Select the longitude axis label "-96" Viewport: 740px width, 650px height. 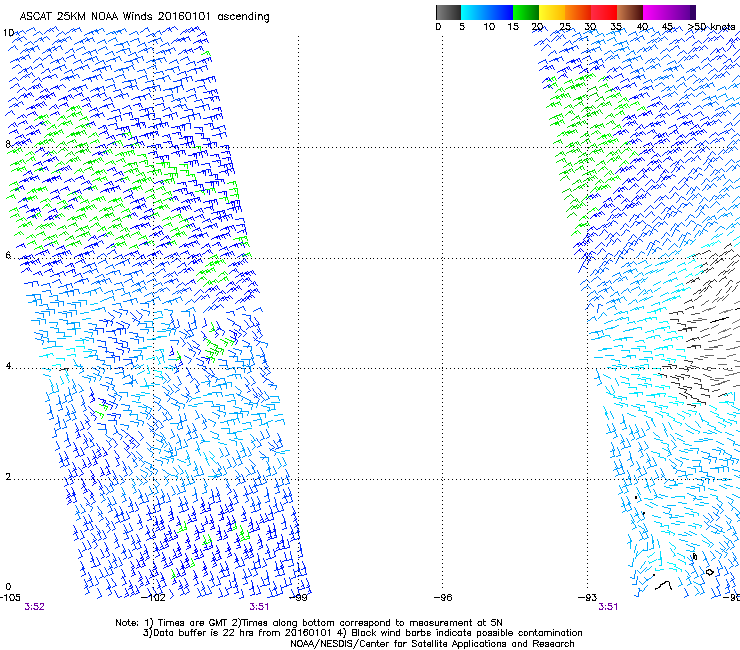coord(443,598)
